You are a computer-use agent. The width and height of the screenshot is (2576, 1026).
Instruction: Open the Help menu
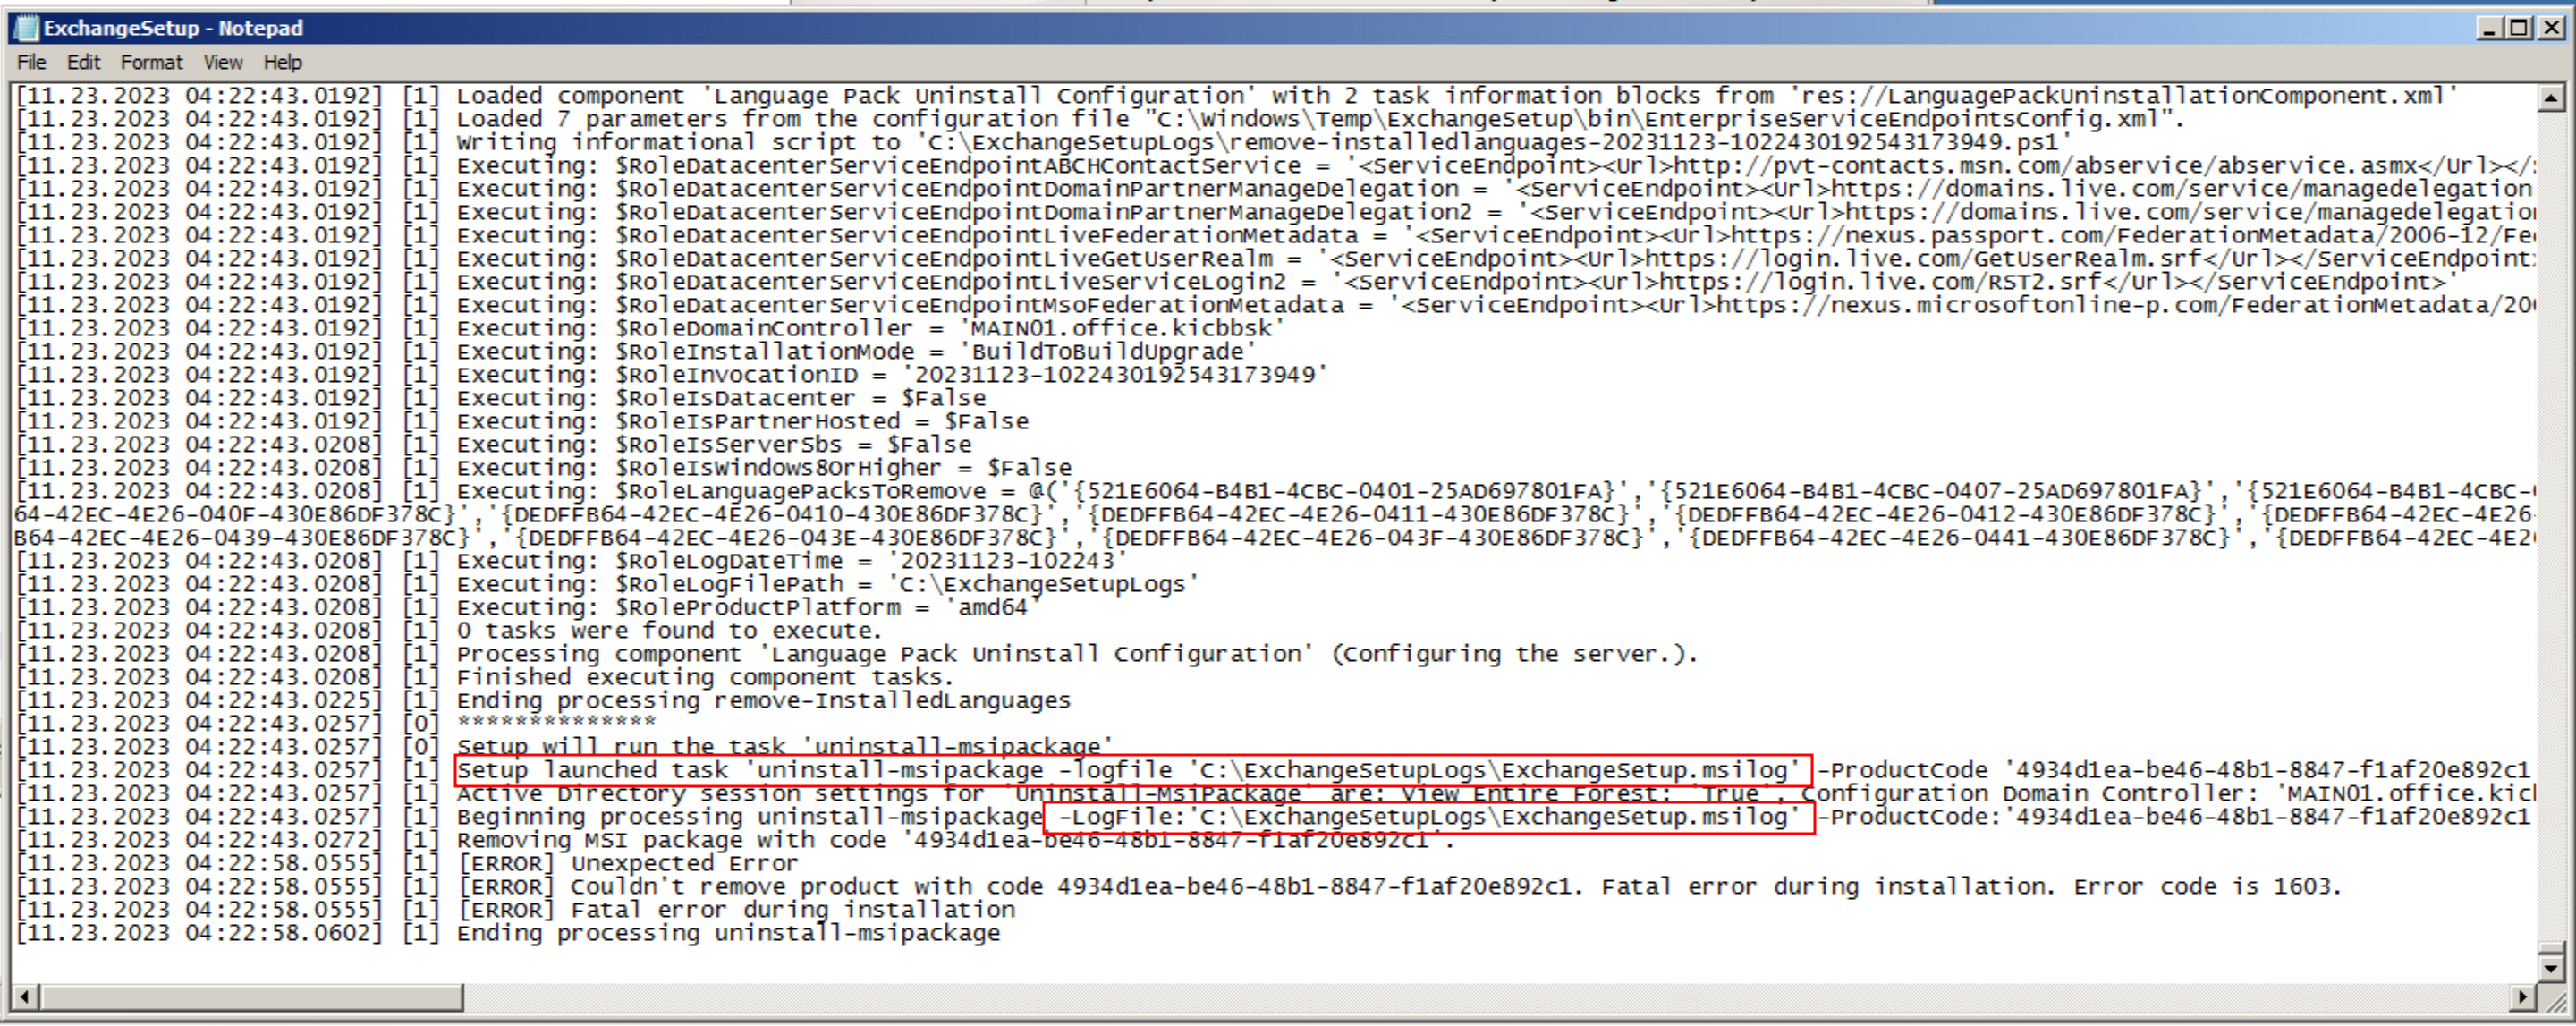click(283, 62)
